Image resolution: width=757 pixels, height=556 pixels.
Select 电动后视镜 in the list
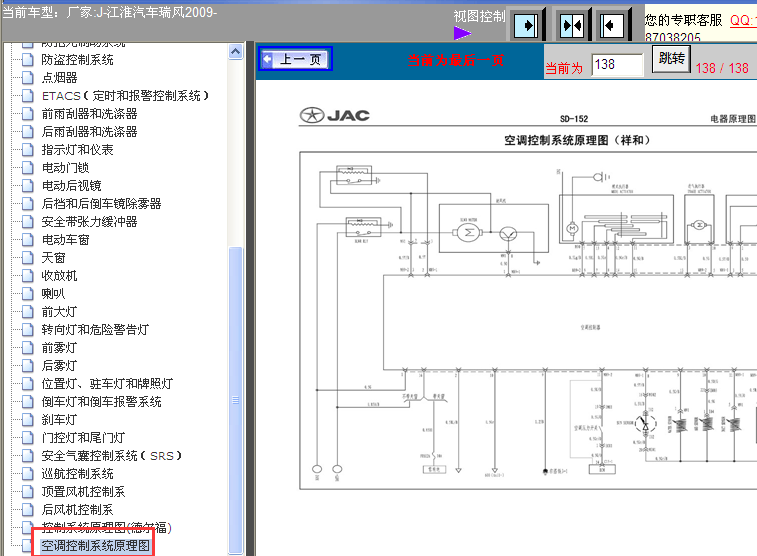71,186
